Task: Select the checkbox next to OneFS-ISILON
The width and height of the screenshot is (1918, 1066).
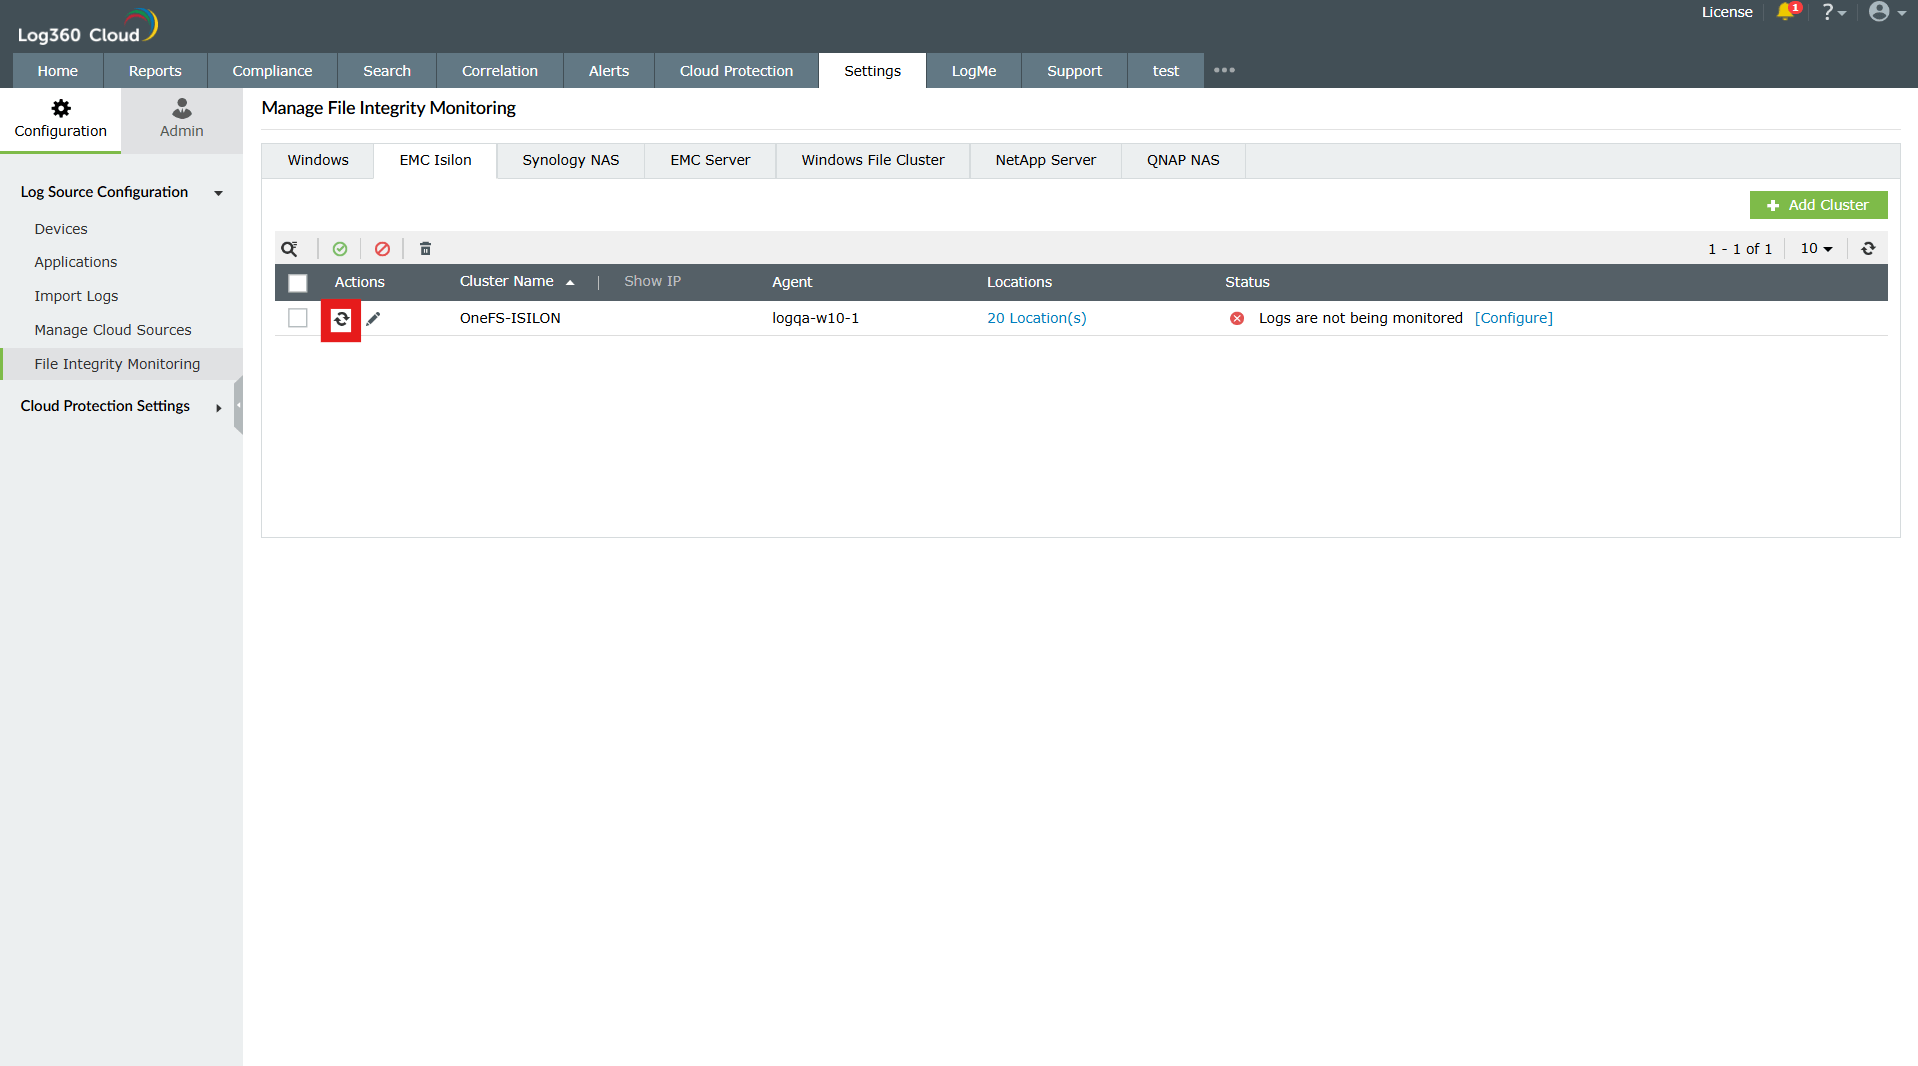Action: coord(297,318)
